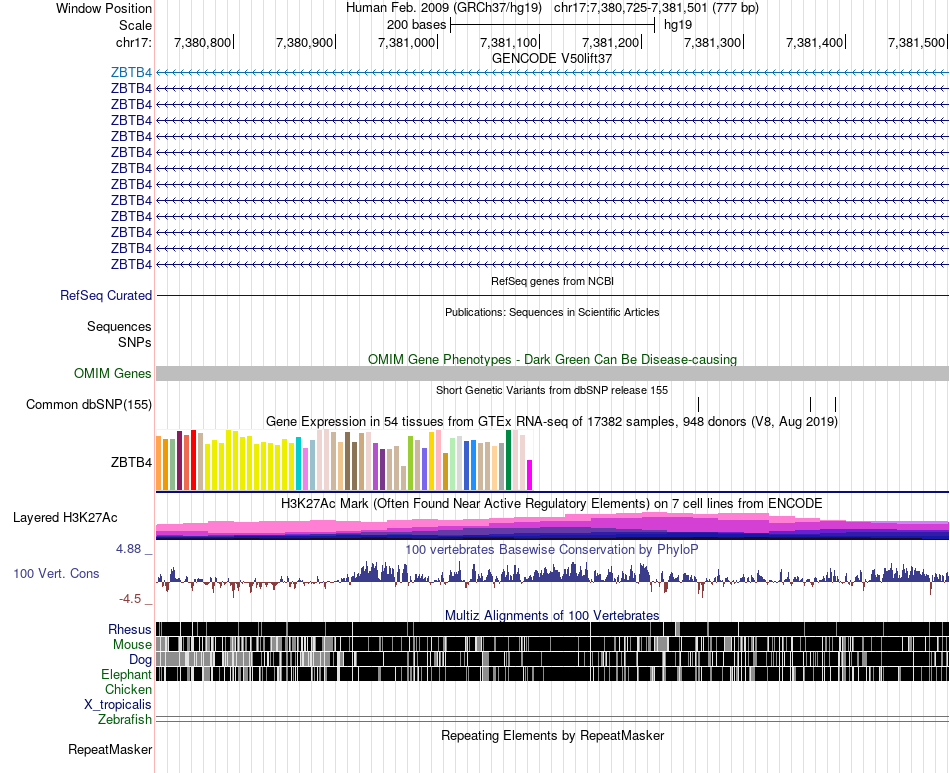The width and height of the screenshot is (950, 773).
Task: Click the Mouse alignment label
Action: point(132,645)
